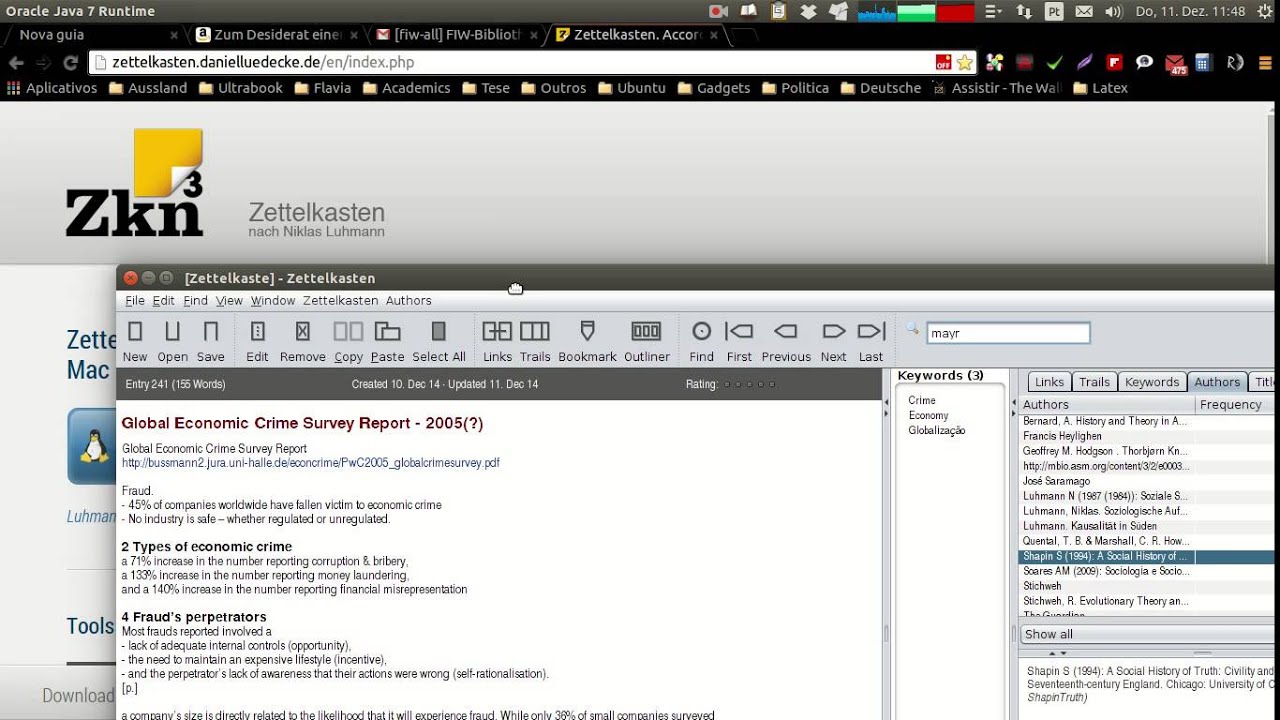The image size is (1280, 720).
Task: Click the Save toolbar icon
Action: 211,331
